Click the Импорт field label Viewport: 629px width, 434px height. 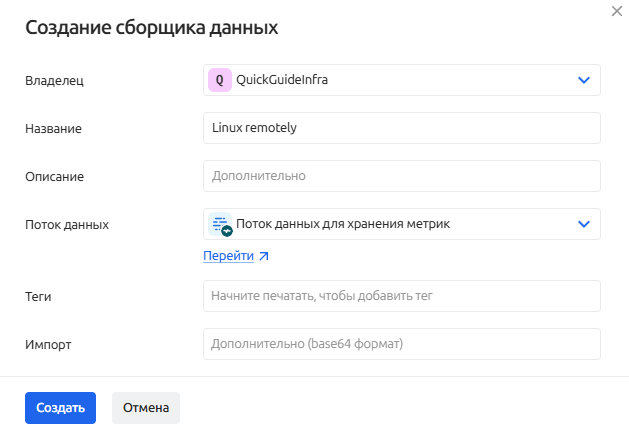pos(49,345)
